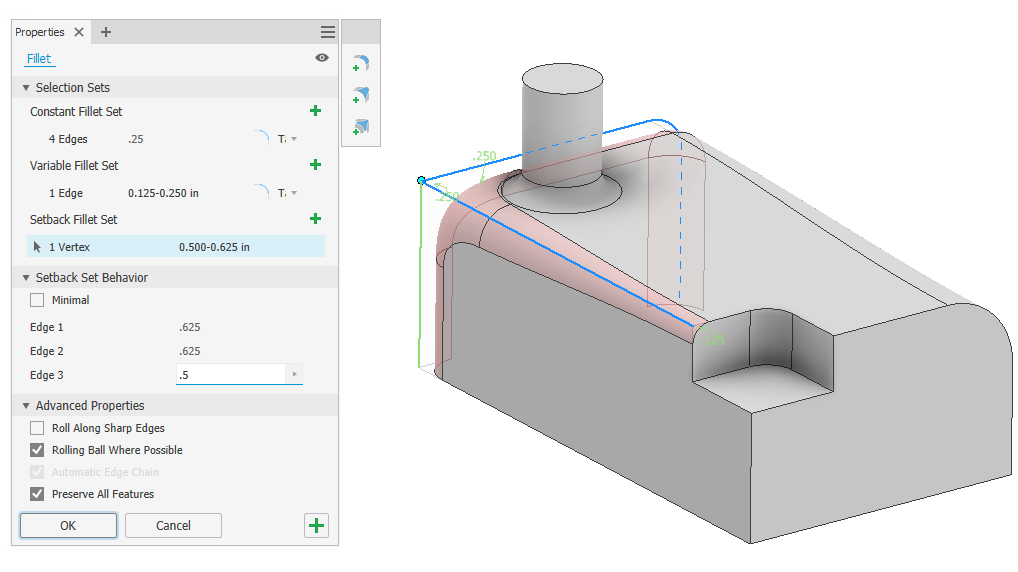
Task: Click the OK button
Action: pyautogui.click(x=68, y=525)
